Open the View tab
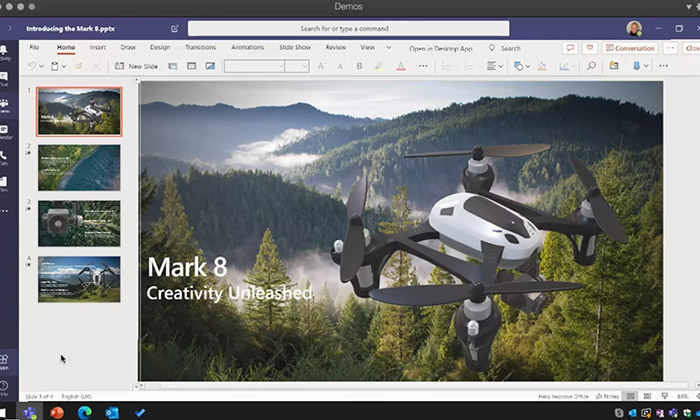 [367, 47]
